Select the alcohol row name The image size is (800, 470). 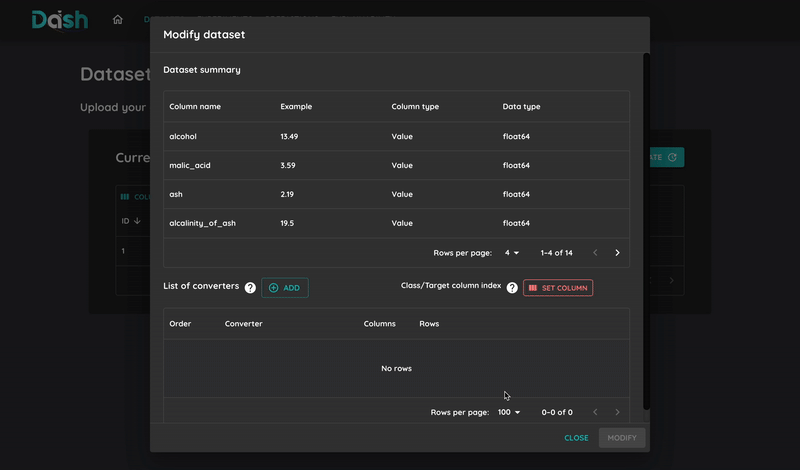[183, 136]
